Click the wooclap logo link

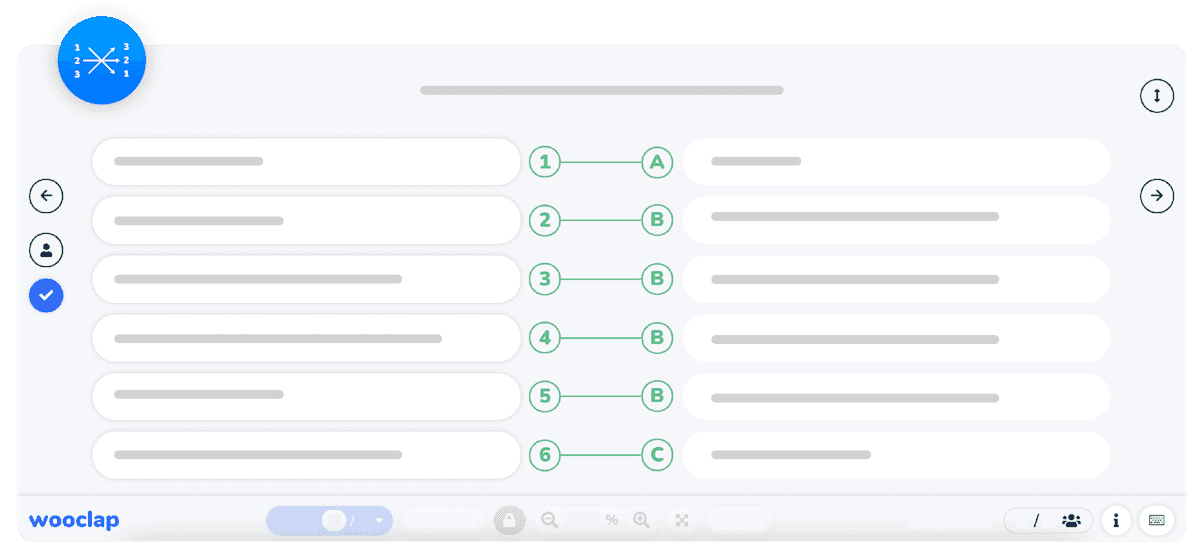click(x=74, y=520)
